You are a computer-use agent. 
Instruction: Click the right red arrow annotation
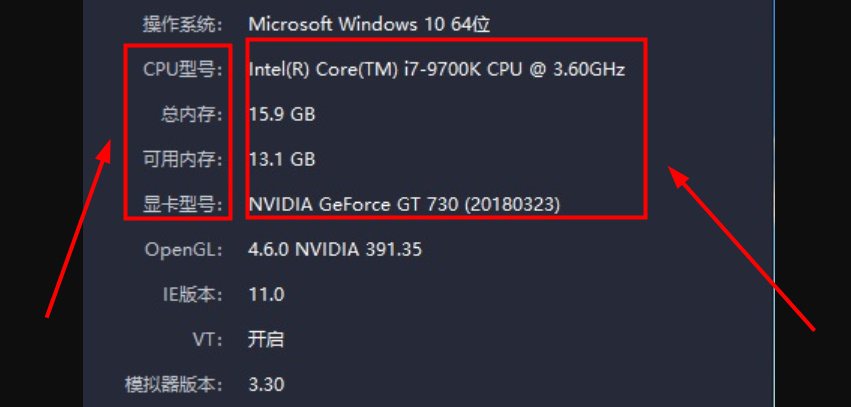click(743, 248)
